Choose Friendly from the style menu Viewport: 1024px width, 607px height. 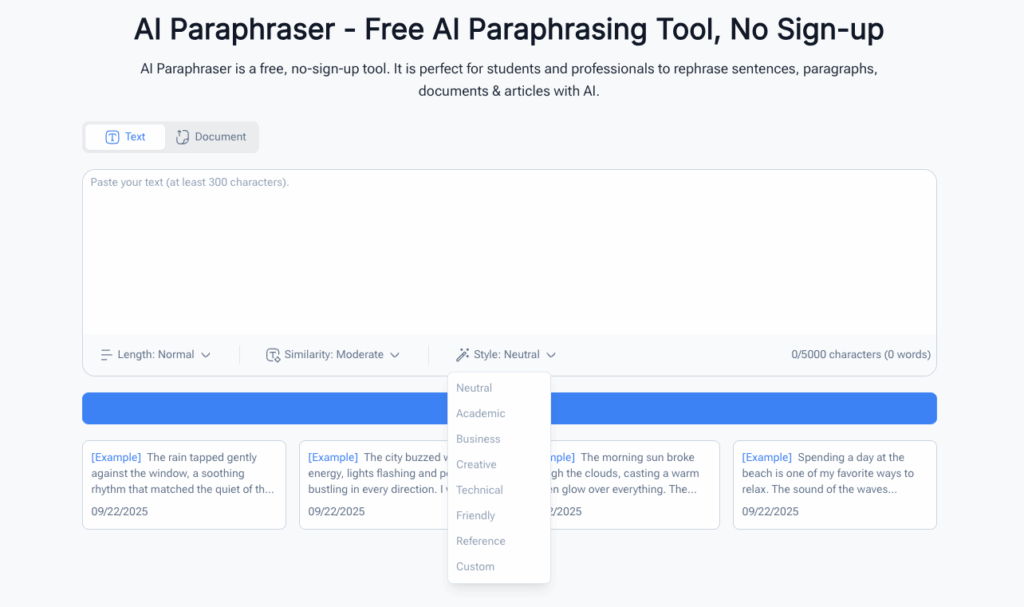coord(475,516)
